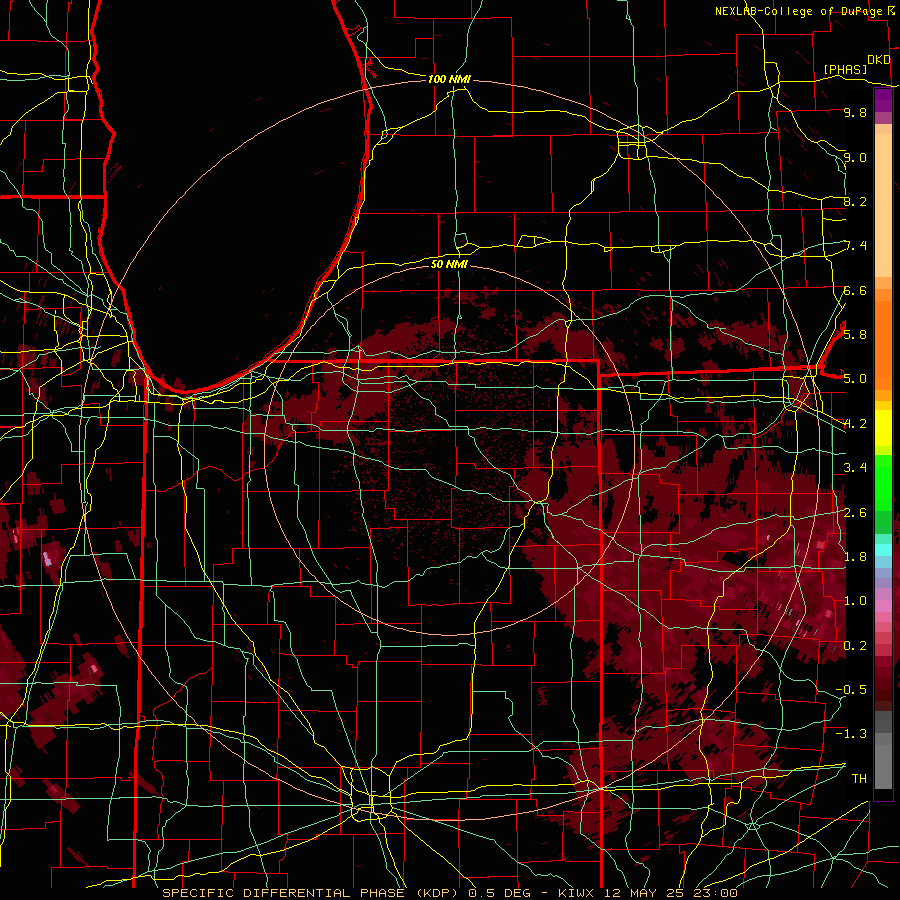The width and height of the screenshot is (900, 900).
Task: Click the bright green color bar segment
Action: [x=883, y=482]
